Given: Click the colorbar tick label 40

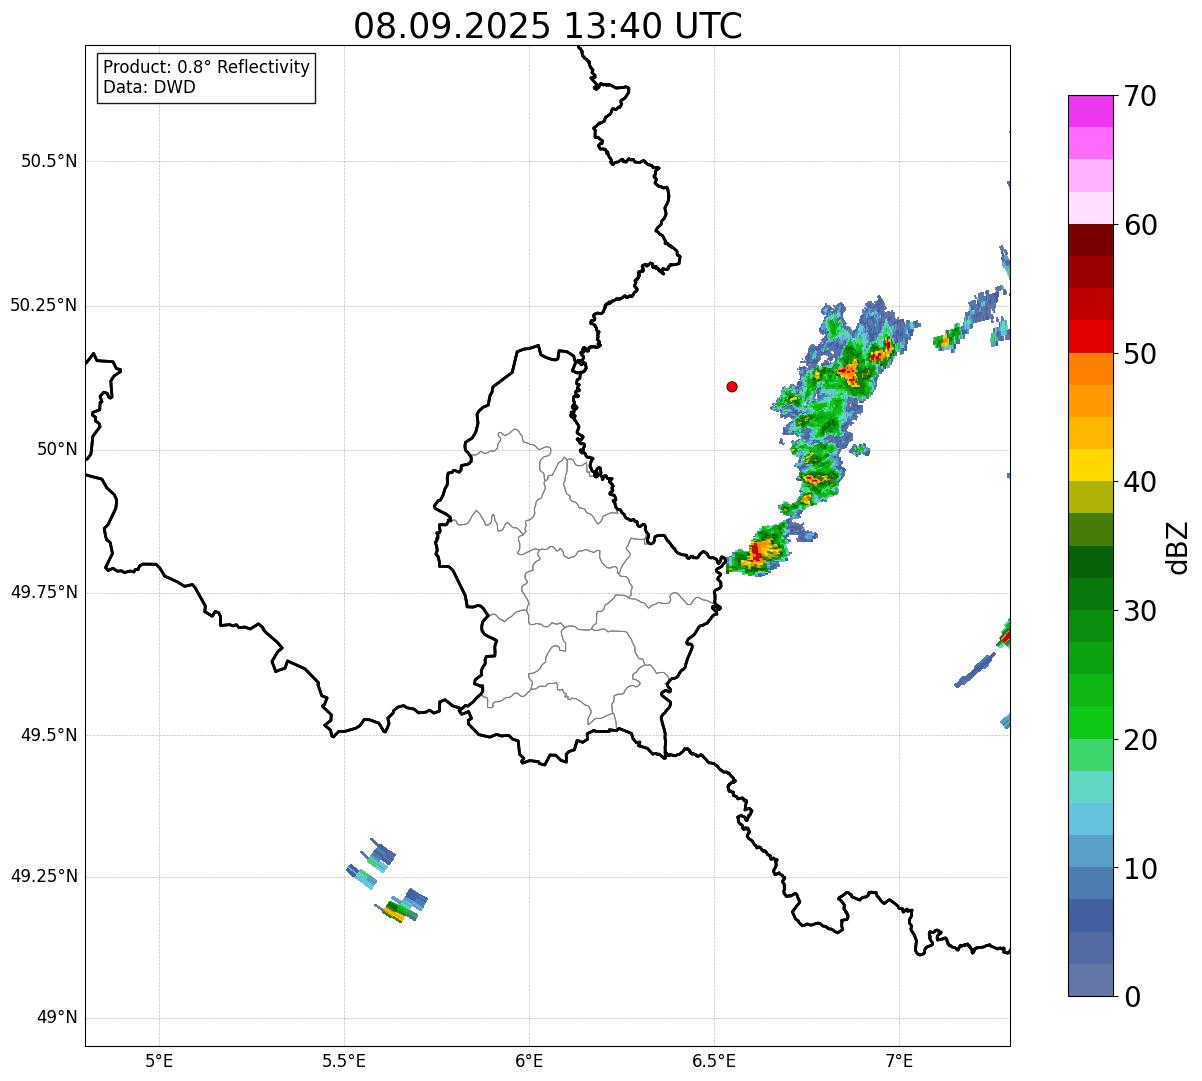Looking at the screenshot, I should 1141,482.
